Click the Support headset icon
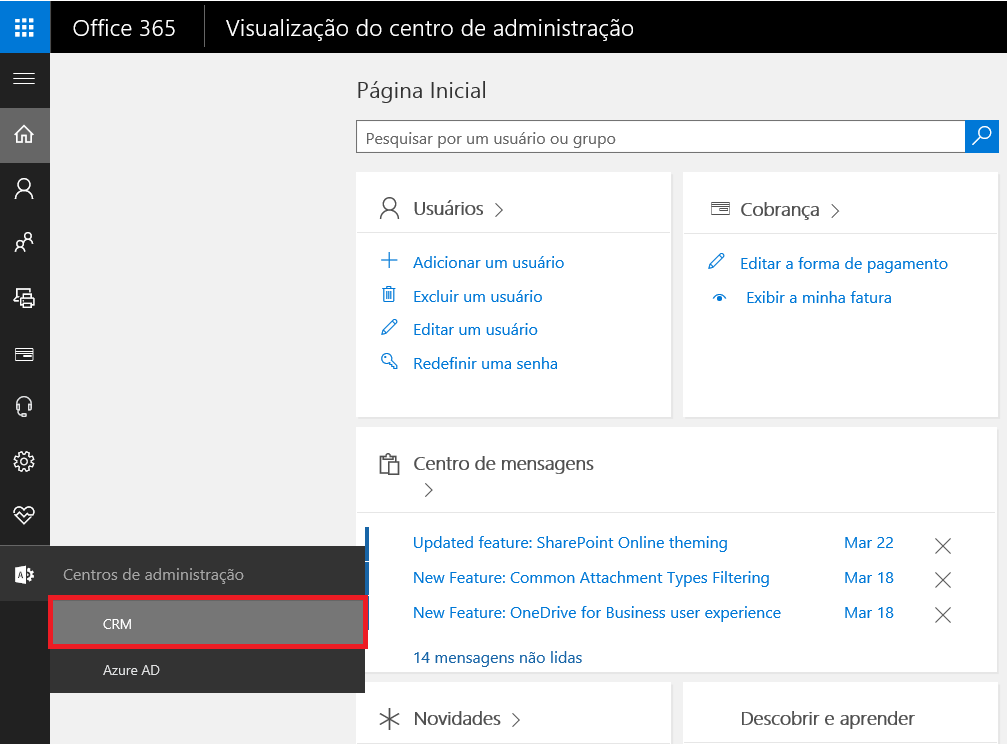Image resolution: width=1007 pixels, height=744 pixels. pos(24,407)
